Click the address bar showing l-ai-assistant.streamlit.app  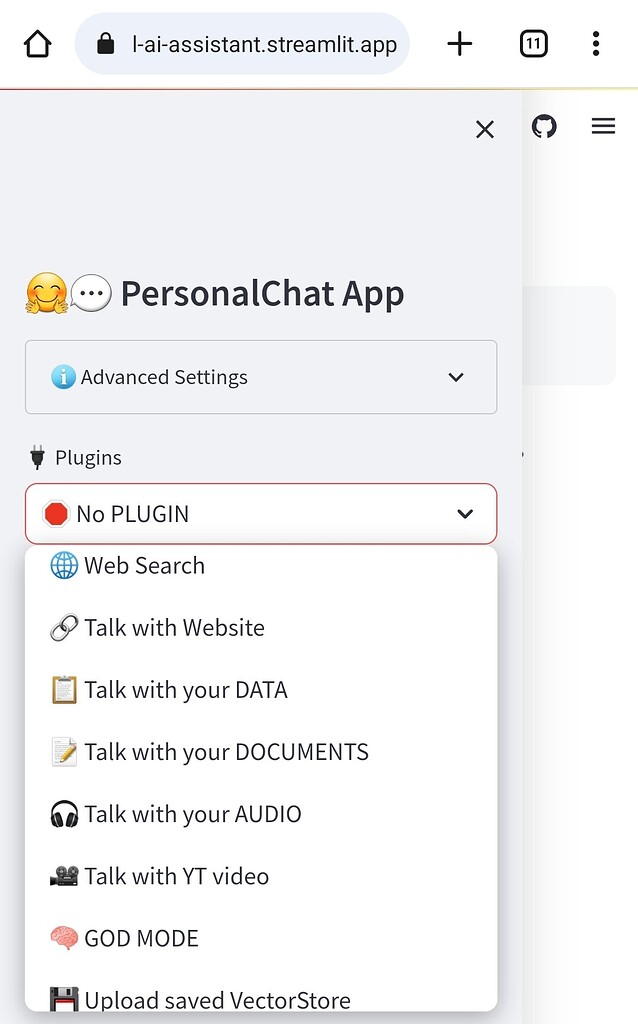coord(241,43)
